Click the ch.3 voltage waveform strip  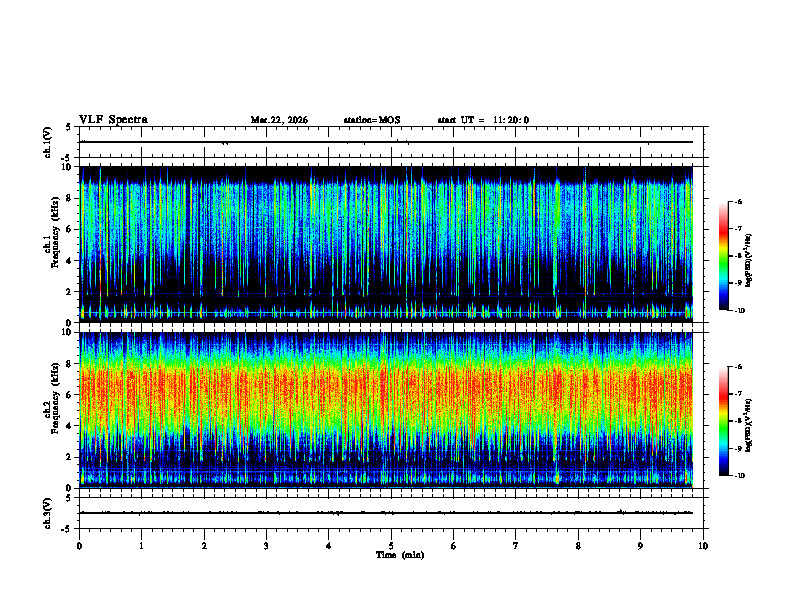coord(391,513)
